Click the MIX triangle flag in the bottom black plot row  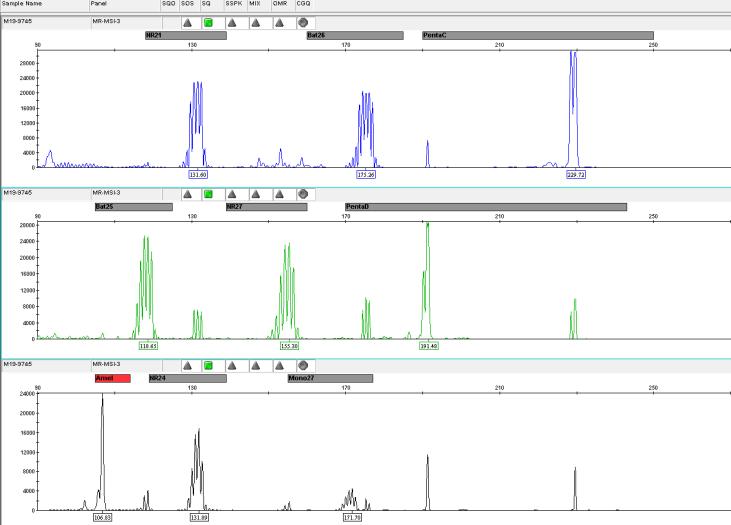(x=255, y=366)
